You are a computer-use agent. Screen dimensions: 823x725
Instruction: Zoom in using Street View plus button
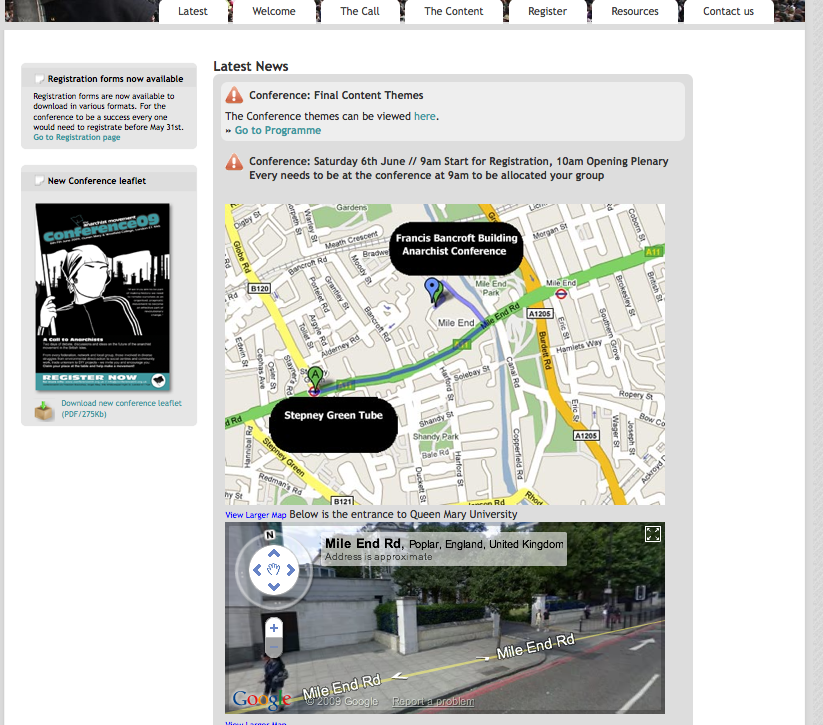tap(274, 628)
